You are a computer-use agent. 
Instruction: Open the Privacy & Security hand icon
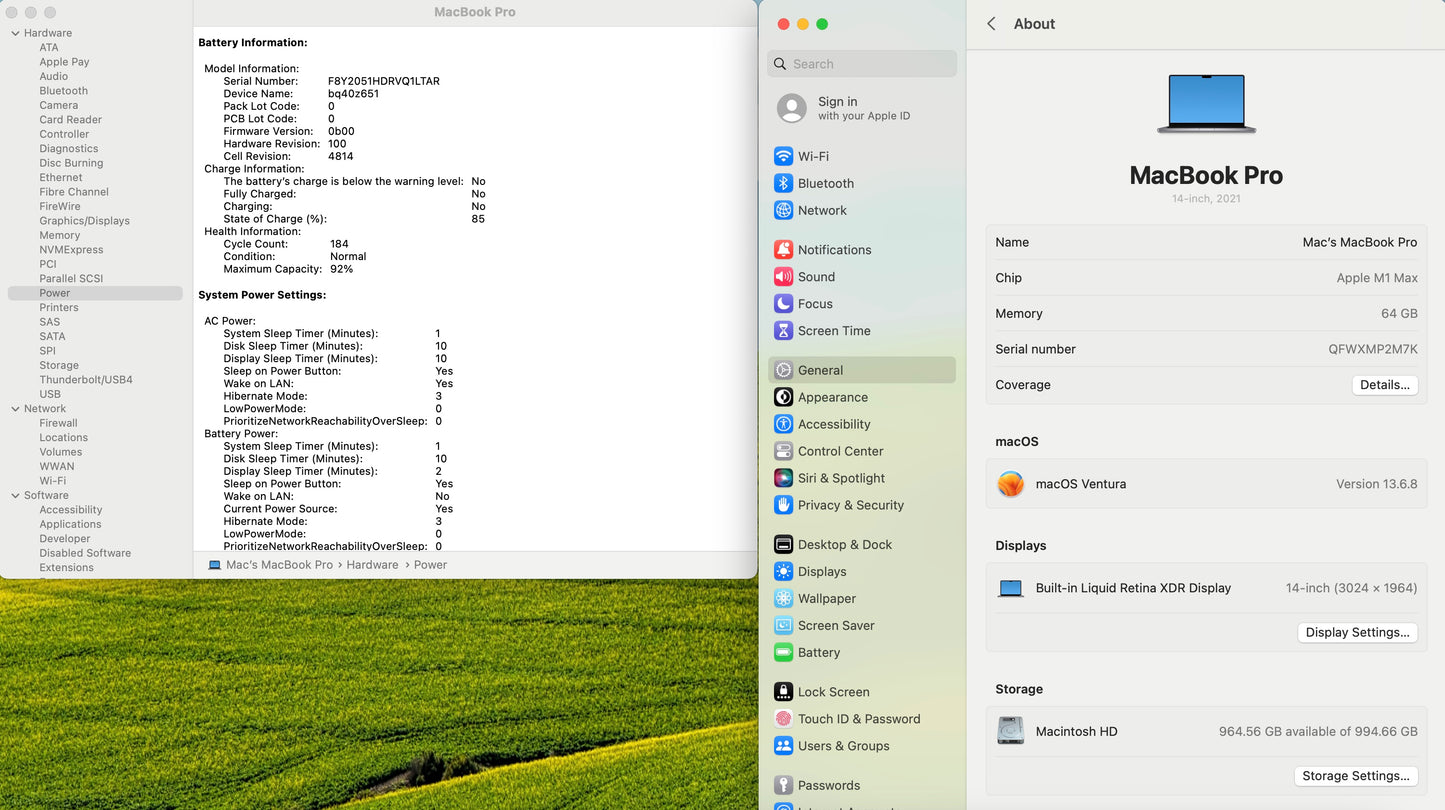pos(784,505)
